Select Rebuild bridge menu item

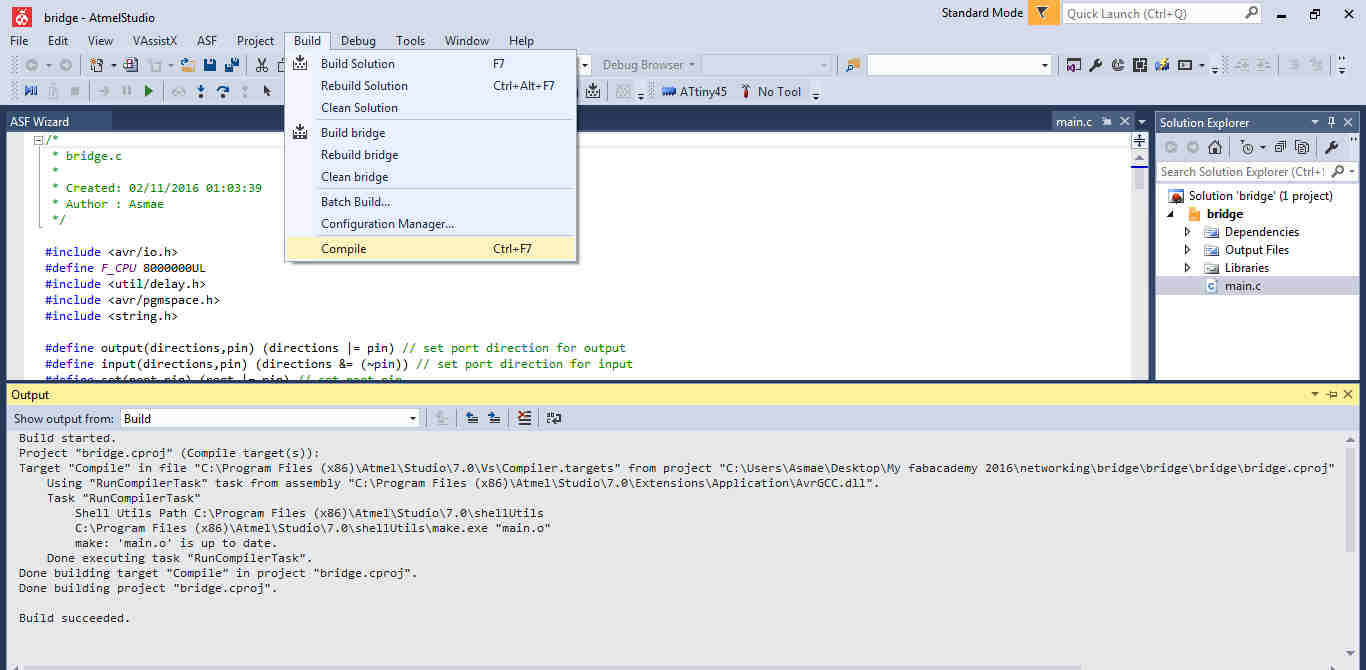pos(430,155)
